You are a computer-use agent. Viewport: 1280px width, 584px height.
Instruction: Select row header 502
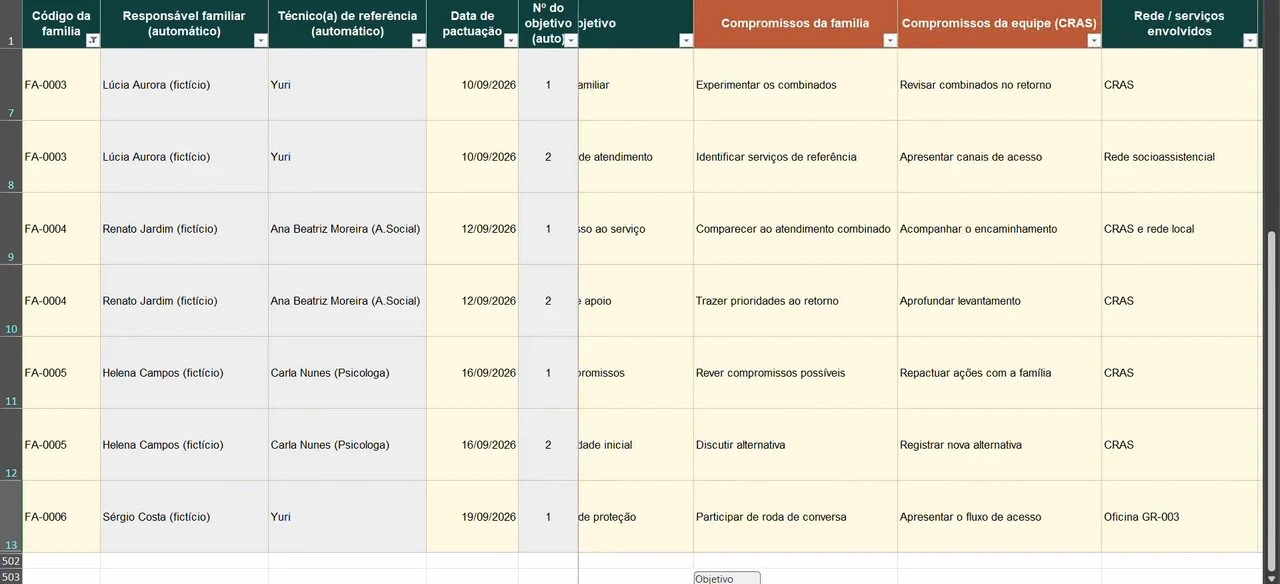11,561
